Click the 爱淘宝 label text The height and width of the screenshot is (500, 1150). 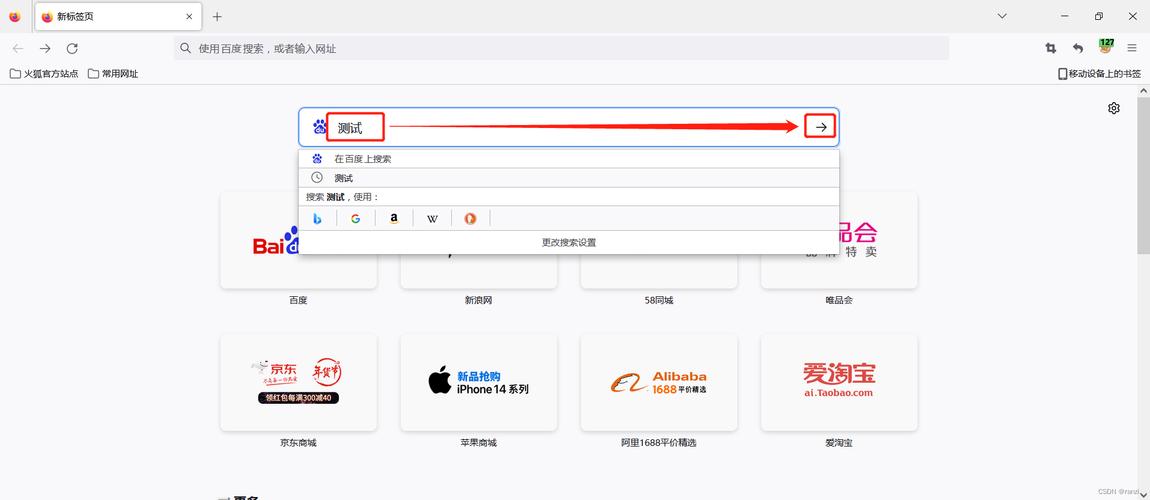point(839,443)
